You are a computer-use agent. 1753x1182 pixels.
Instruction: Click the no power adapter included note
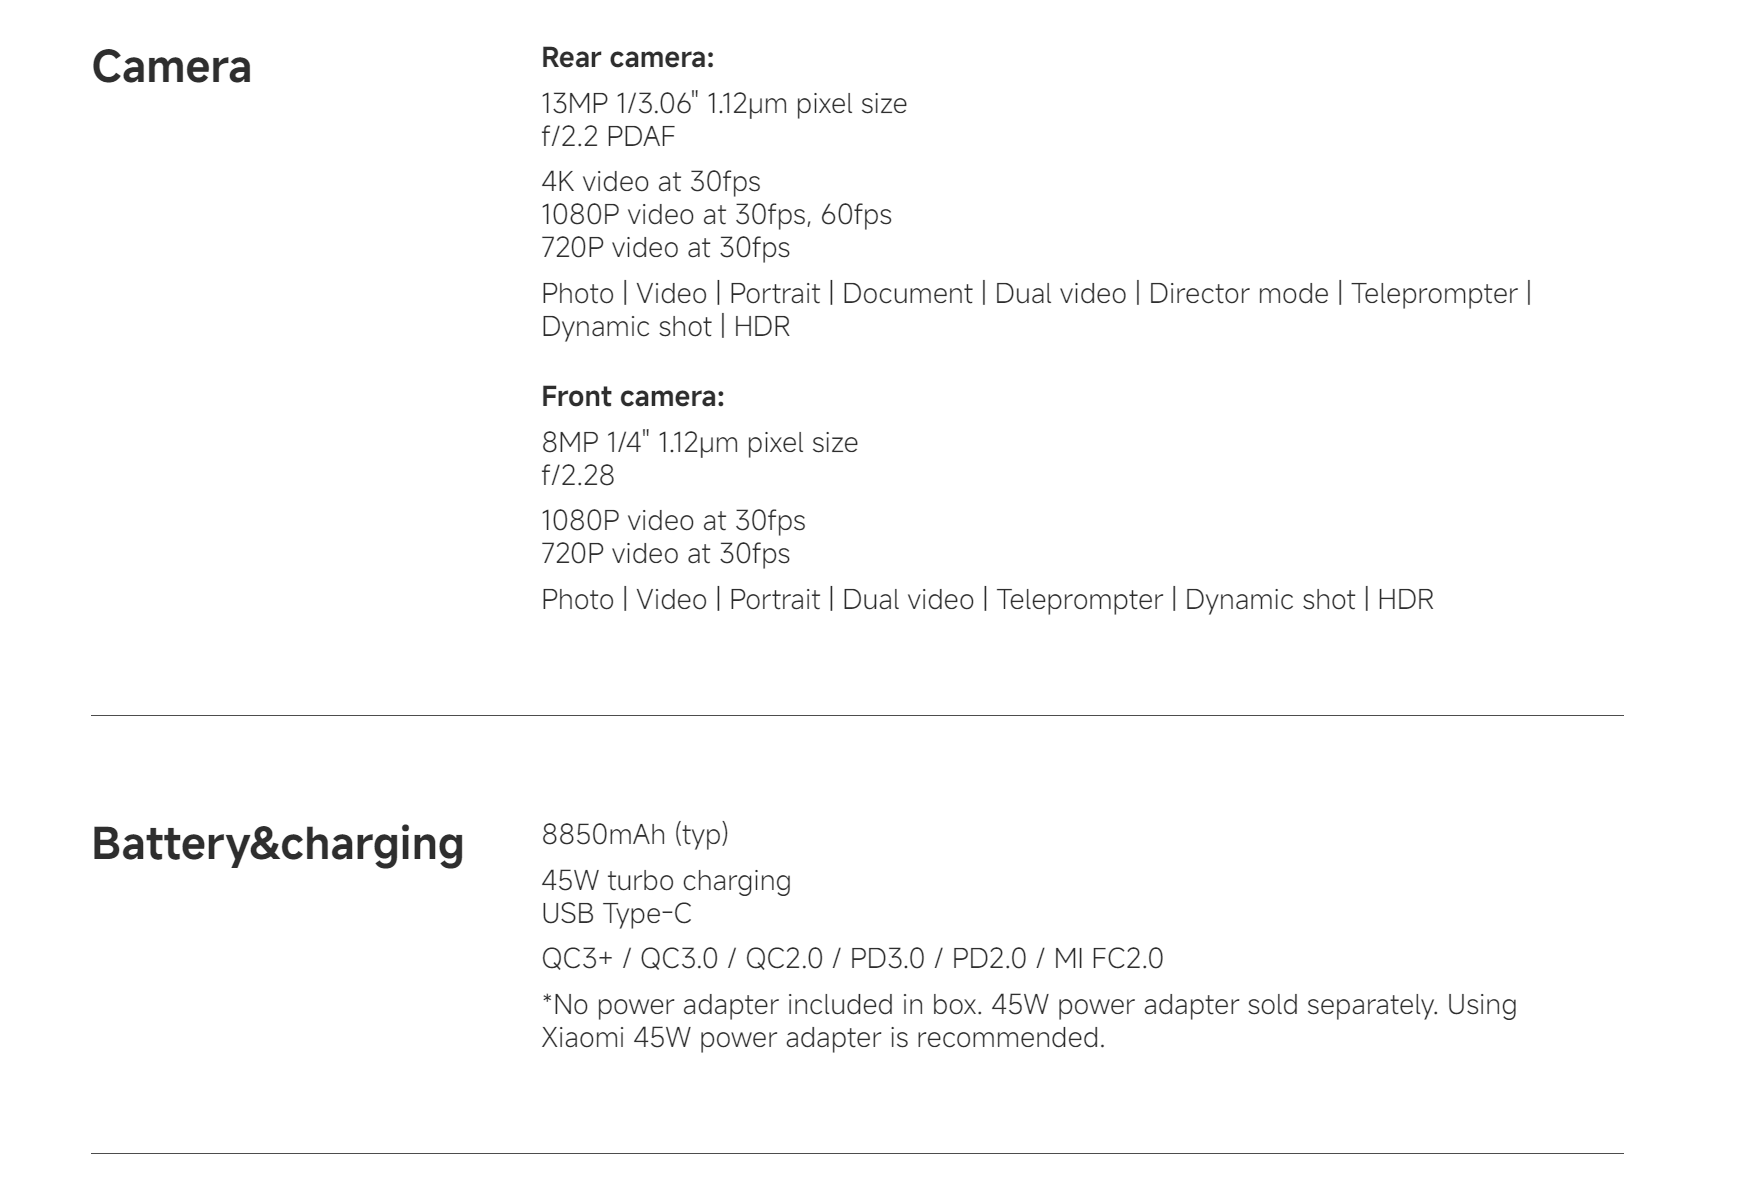(1029, 1021)
